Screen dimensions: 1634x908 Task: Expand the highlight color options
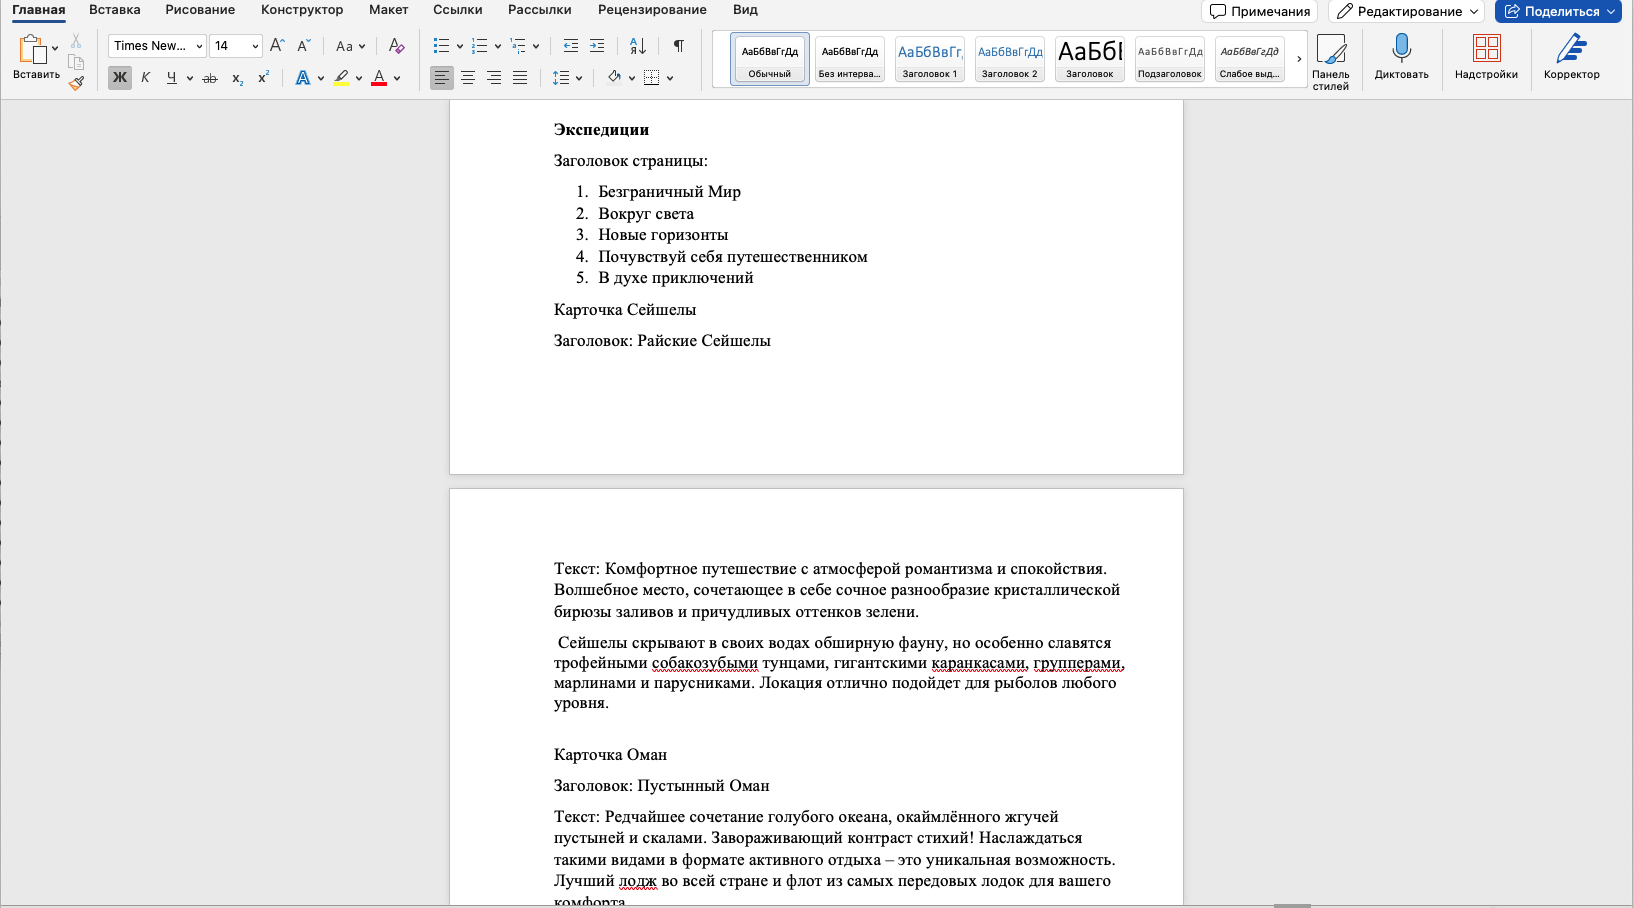356,78
